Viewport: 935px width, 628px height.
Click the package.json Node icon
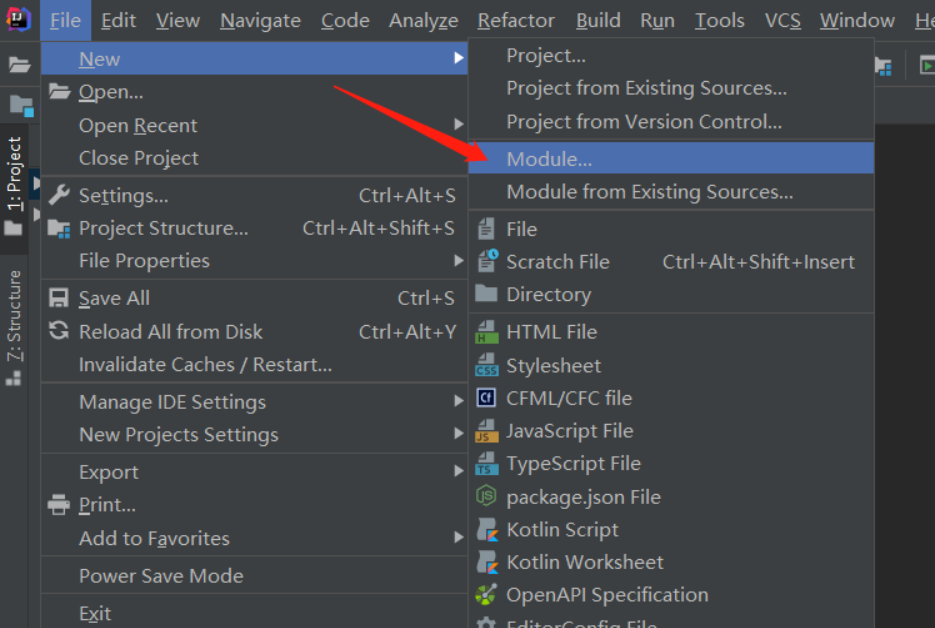point(486,496)
